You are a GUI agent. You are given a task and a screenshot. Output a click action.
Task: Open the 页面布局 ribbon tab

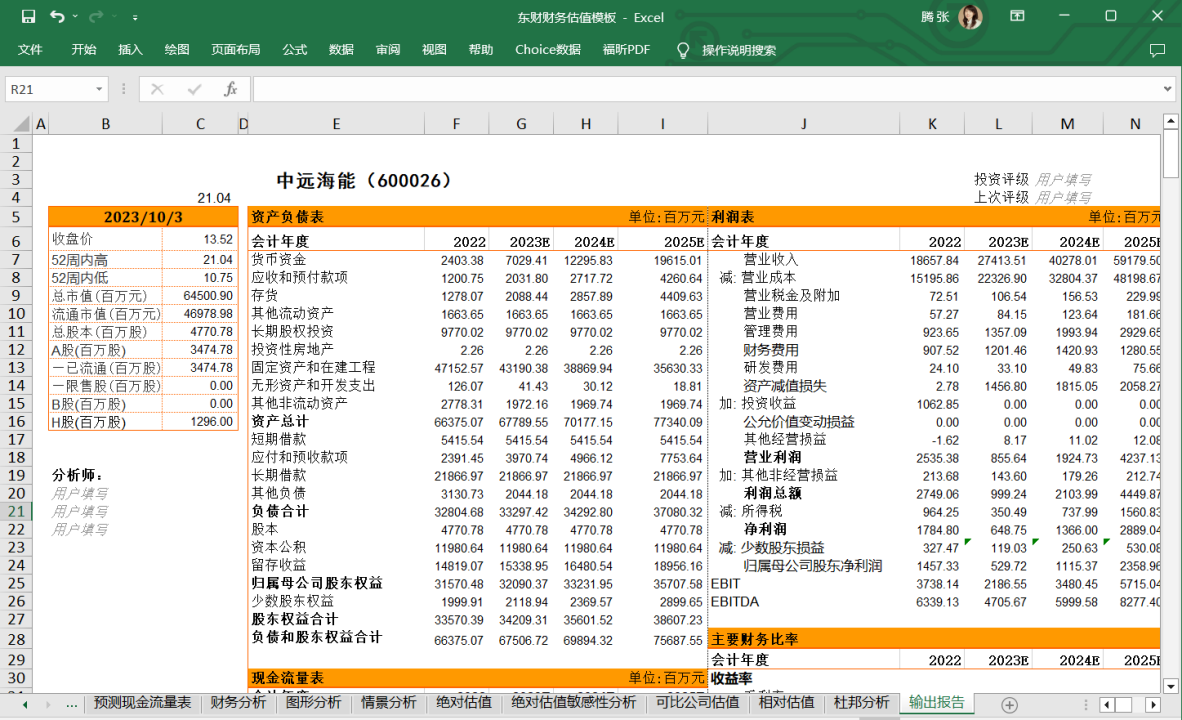235,50
